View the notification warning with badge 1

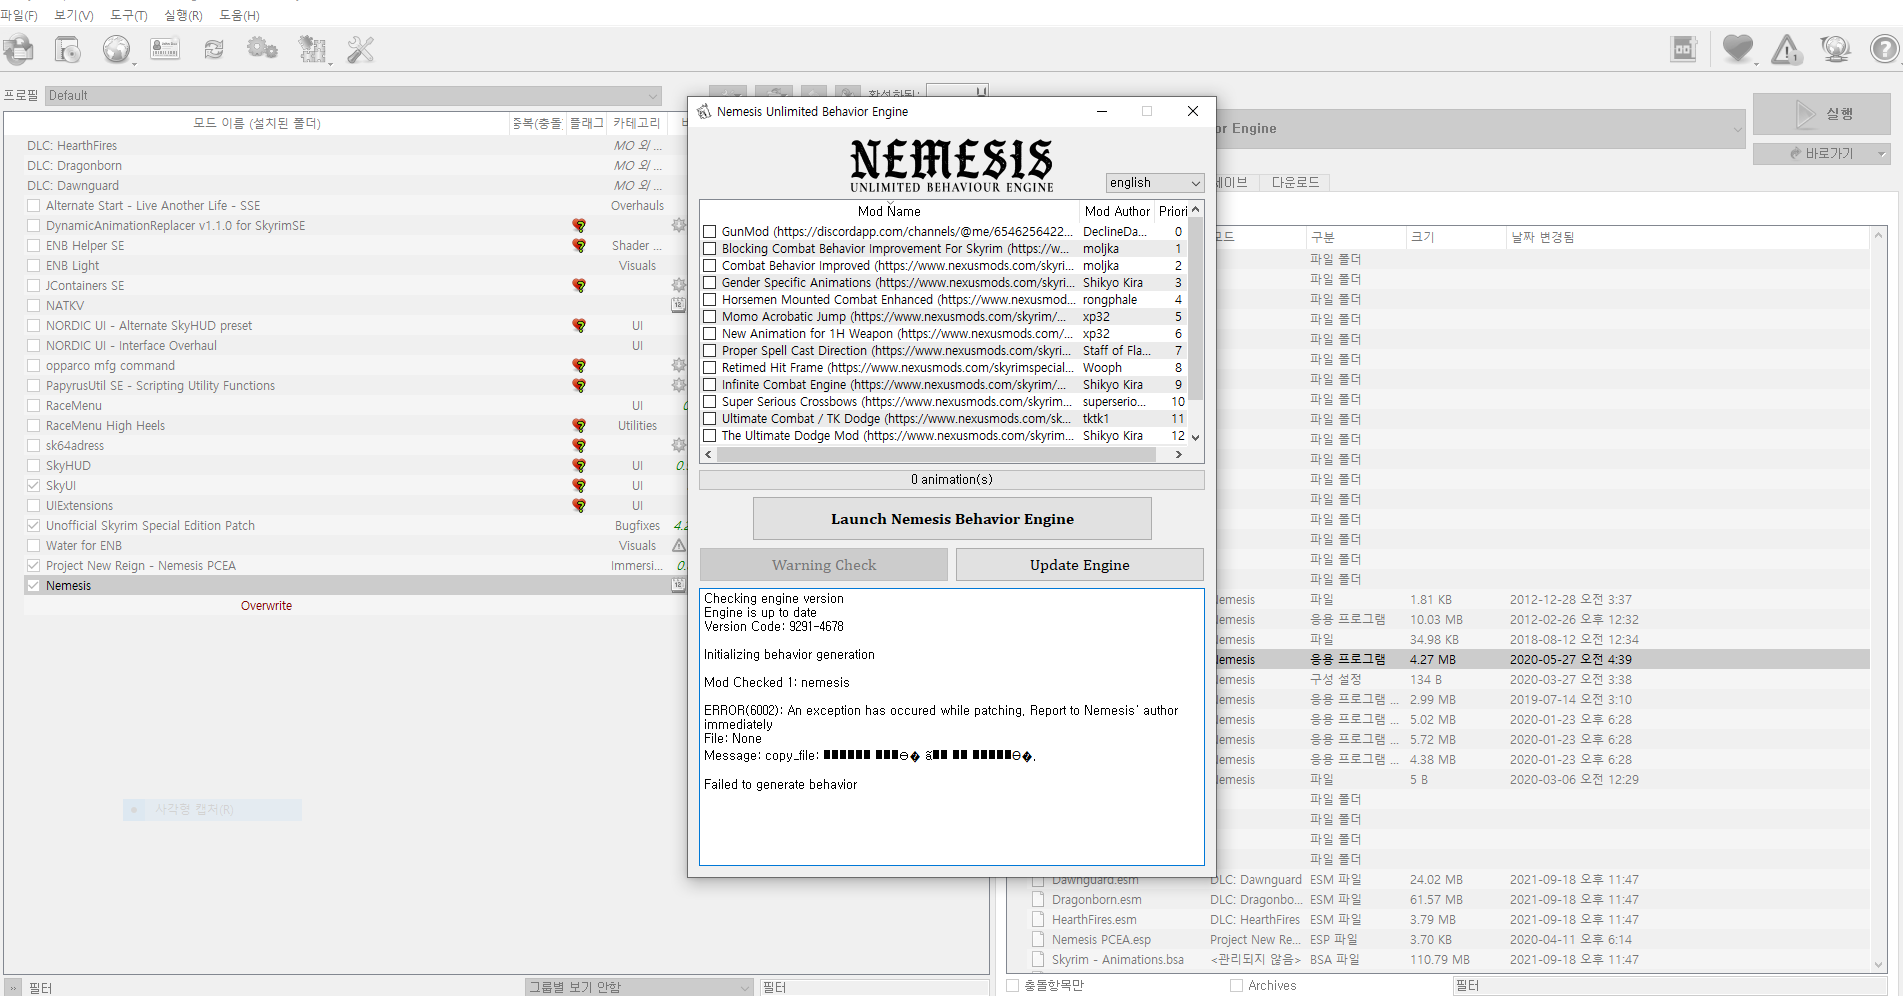(x=1786, y=49)
